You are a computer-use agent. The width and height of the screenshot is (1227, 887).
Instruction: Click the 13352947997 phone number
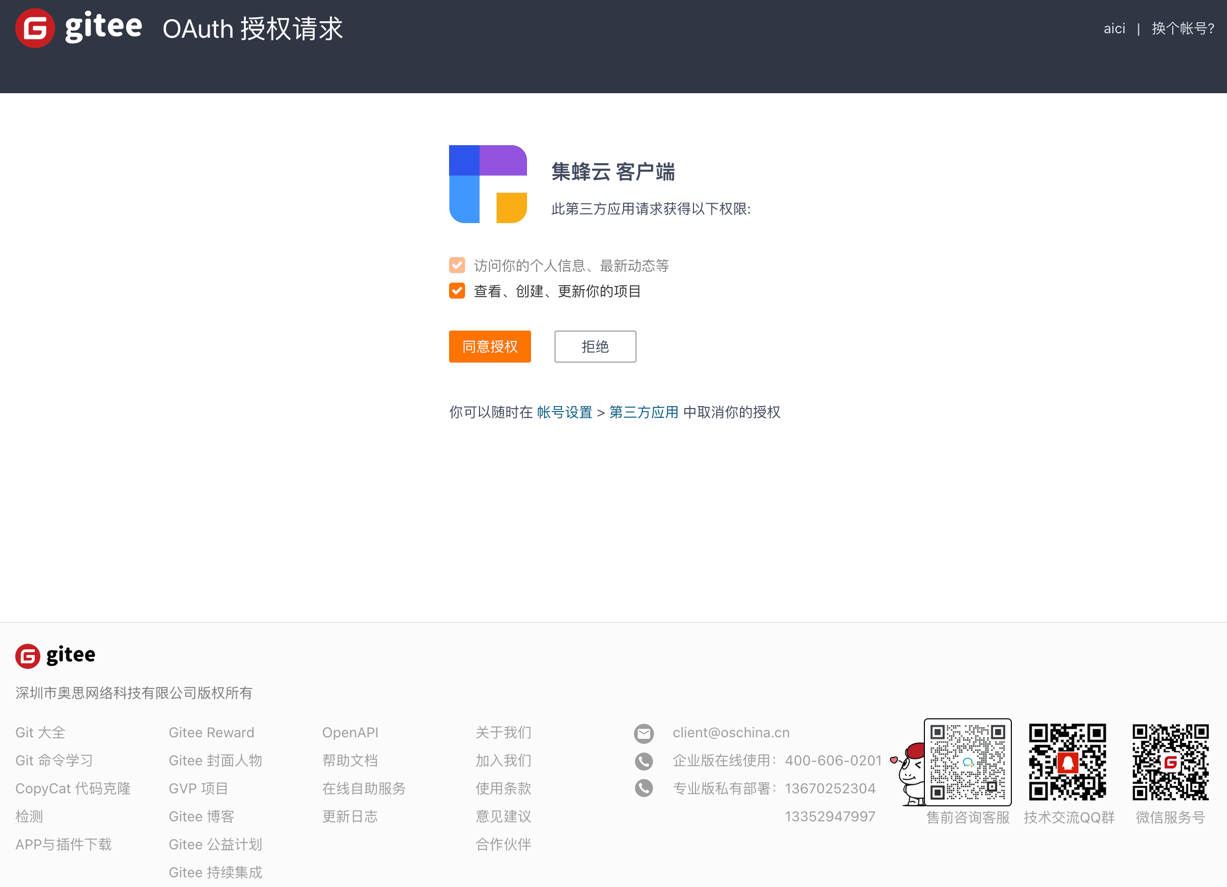830,817
